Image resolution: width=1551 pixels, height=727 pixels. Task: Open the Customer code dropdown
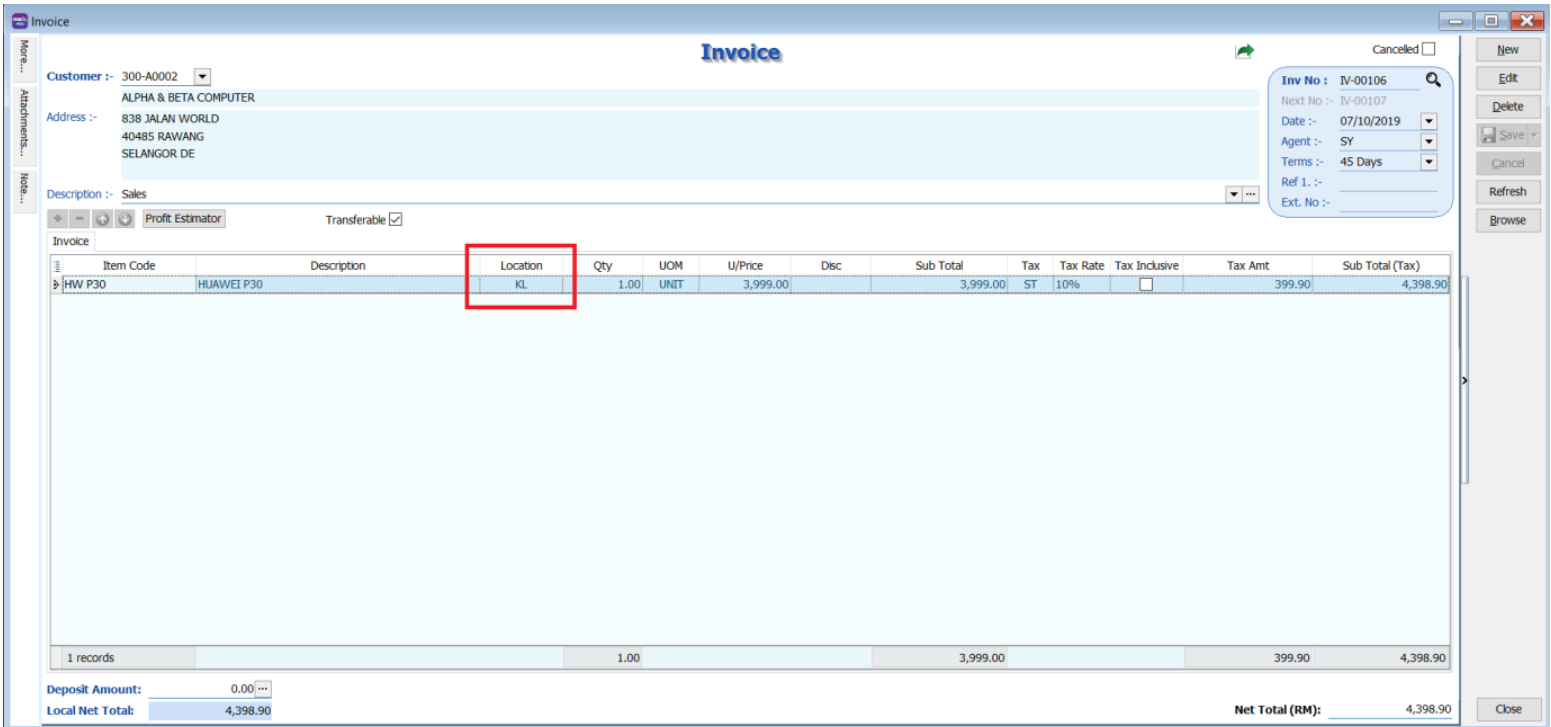(201, 76)
